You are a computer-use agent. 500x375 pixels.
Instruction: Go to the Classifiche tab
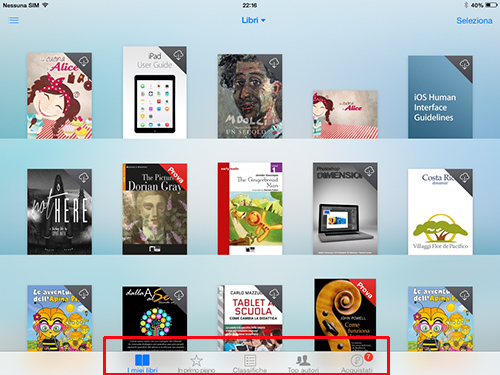pyautogui.click(x=250, y=364)
